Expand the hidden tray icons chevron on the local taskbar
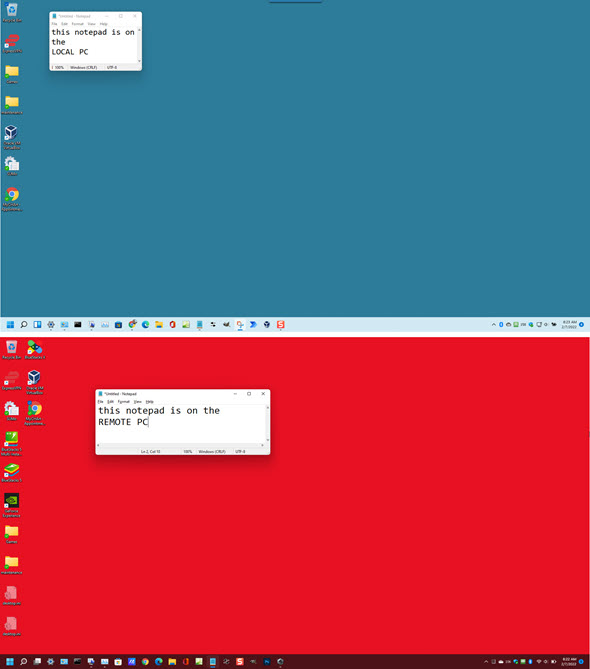Image resolution: width=590 pixels, height=669 pixels. point(494,325)
